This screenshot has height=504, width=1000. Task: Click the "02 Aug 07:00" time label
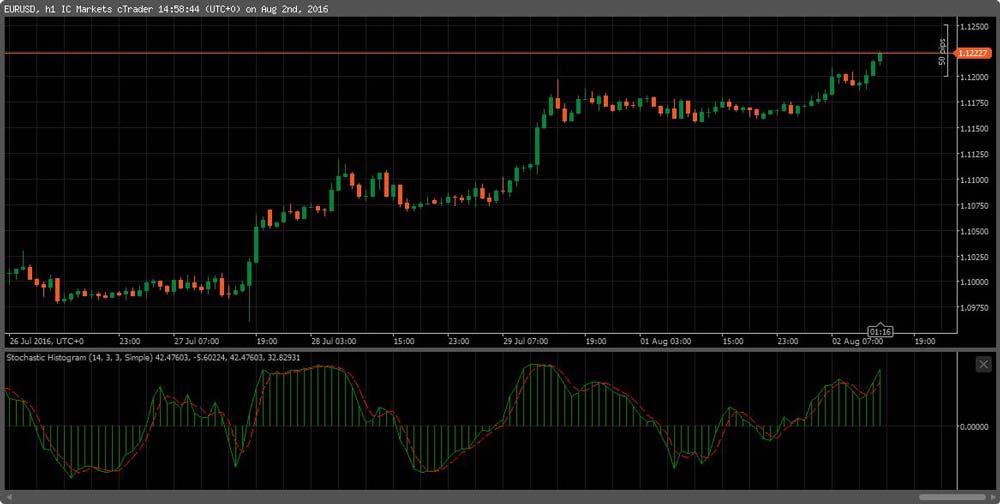pos(858,341)
